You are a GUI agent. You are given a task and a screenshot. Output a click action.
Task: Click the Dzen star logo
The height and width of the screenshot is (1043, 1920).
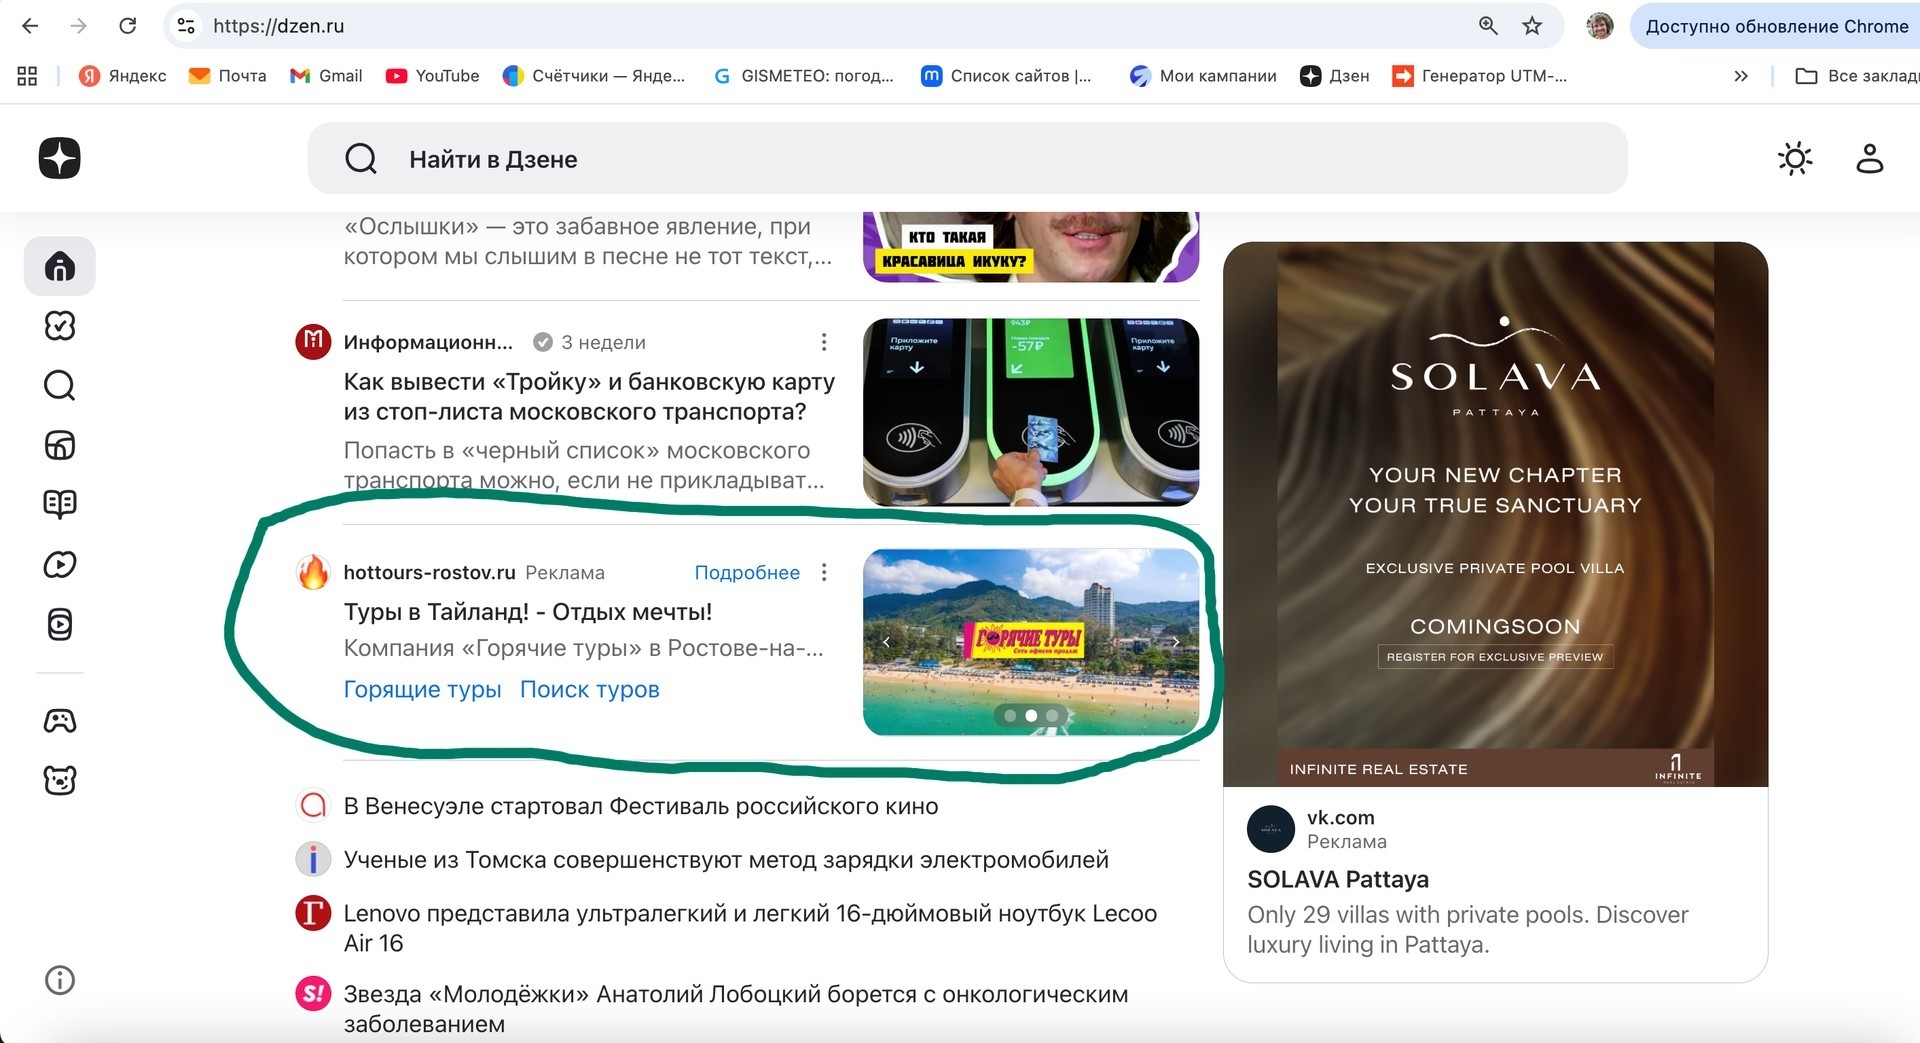59,158
